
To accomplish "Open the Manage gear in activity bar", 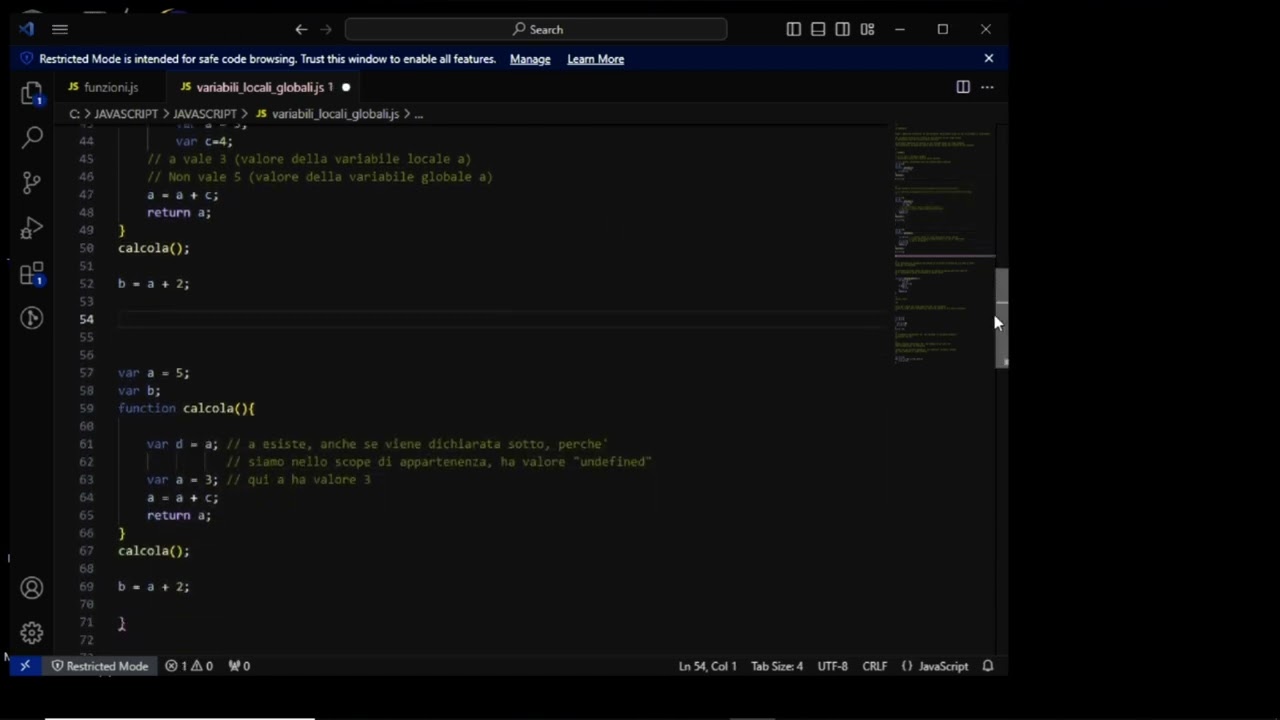I will click(32, 633).
